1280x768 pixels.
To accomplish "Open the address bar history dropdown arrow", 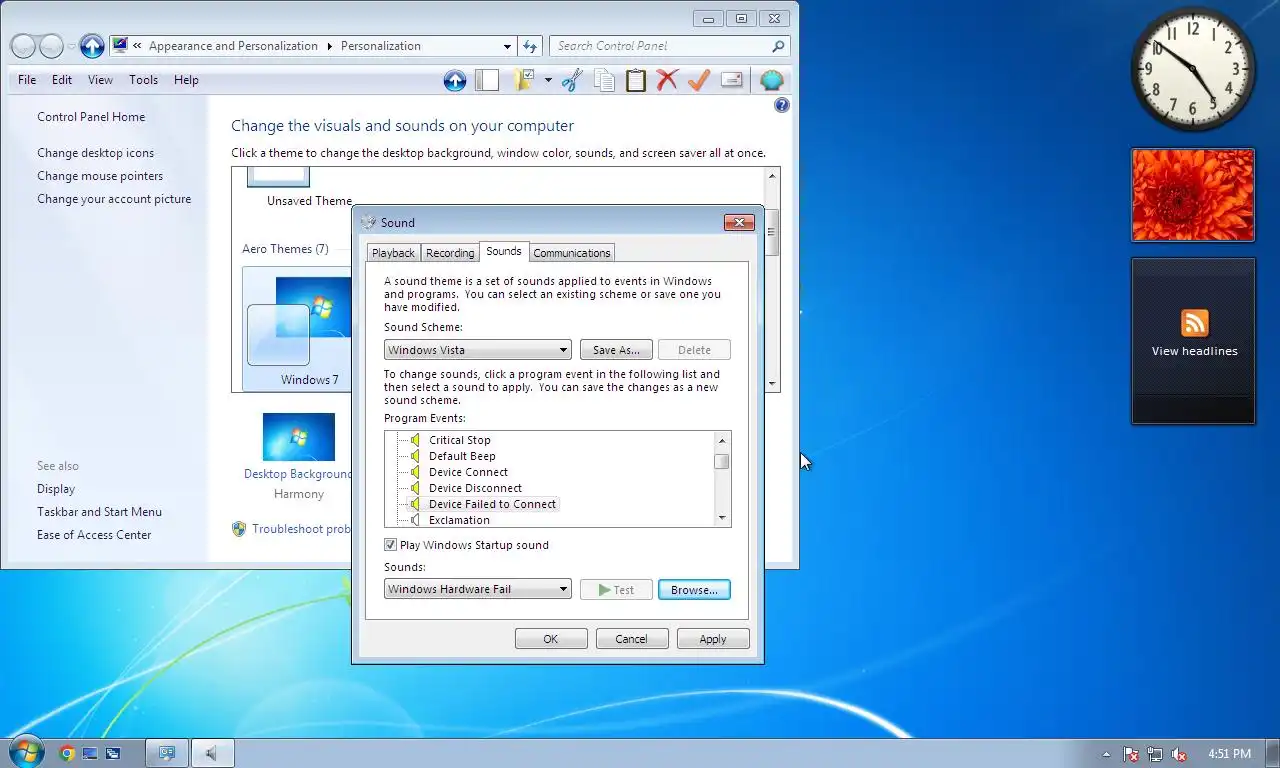I will pyautogui.click(x=507, y=46).
